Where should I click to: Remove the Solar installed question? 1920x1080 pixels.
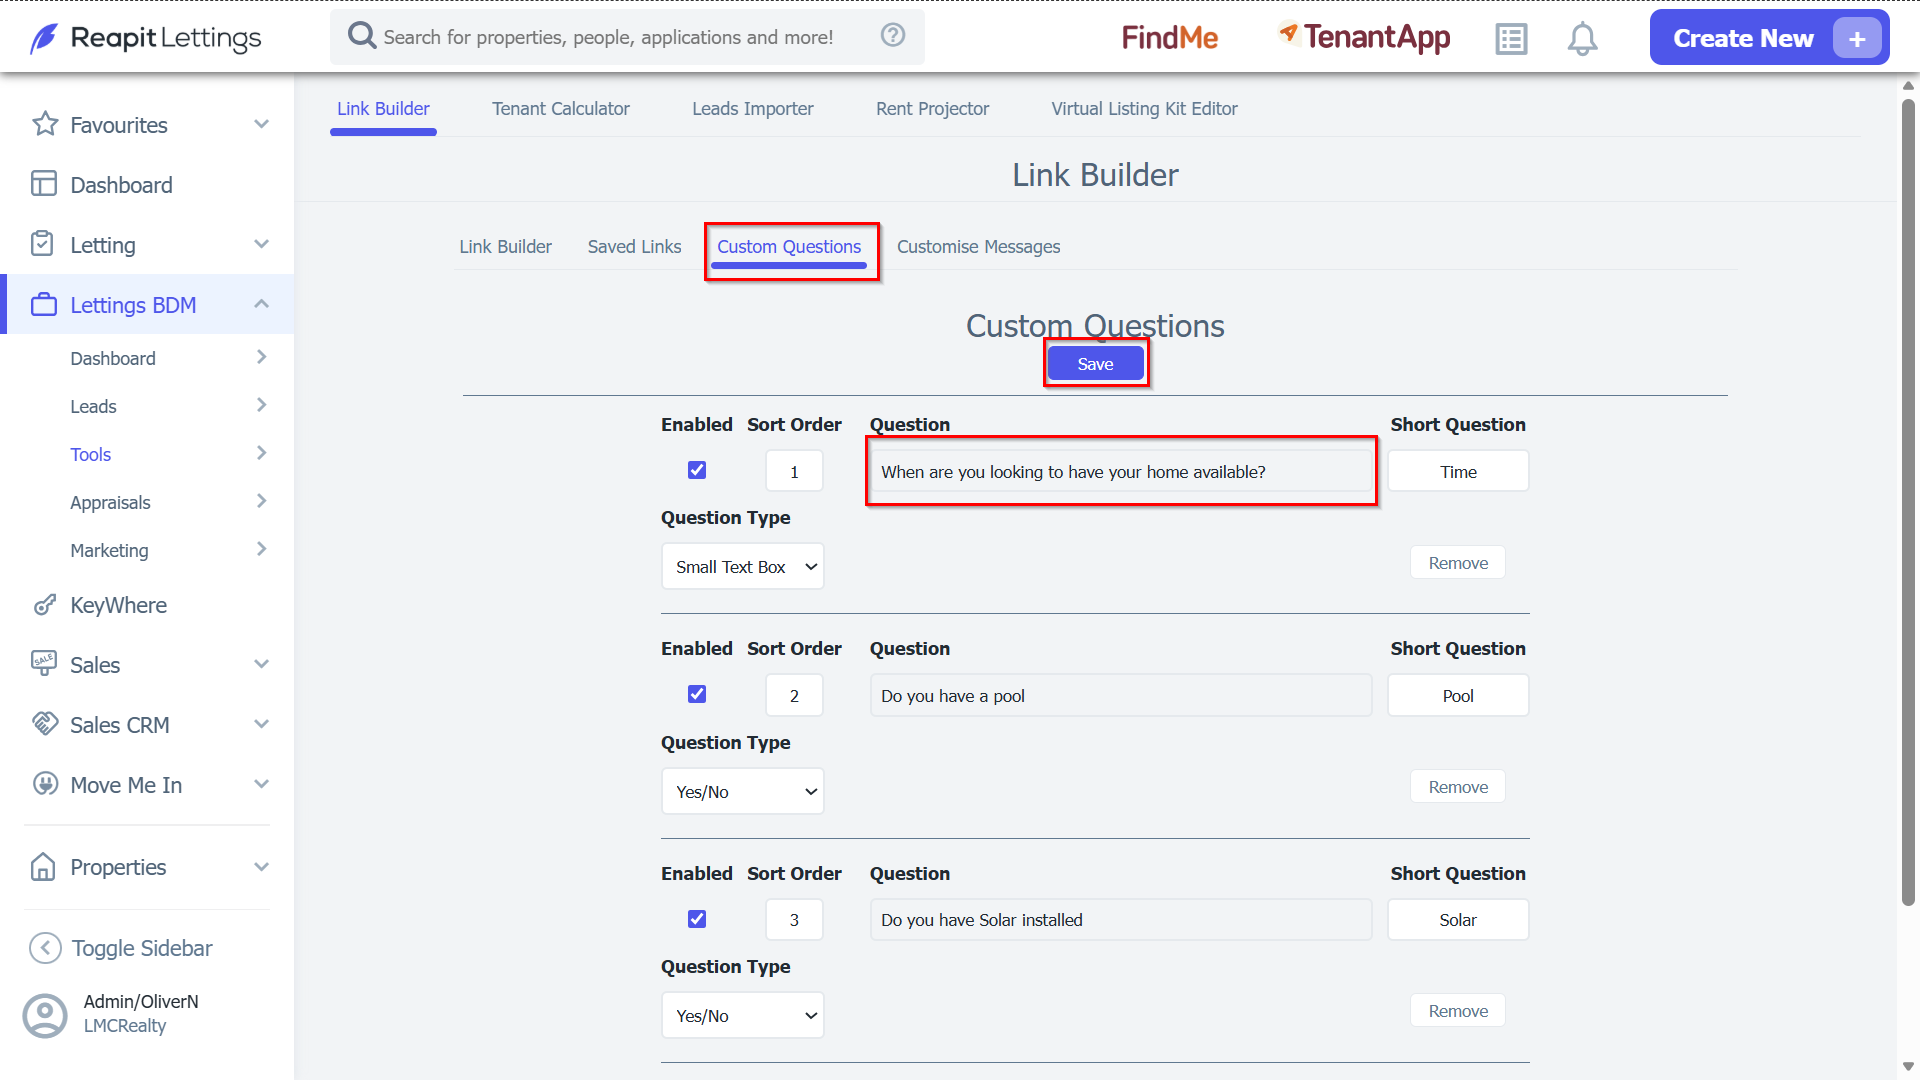tap(1458, 1011)
